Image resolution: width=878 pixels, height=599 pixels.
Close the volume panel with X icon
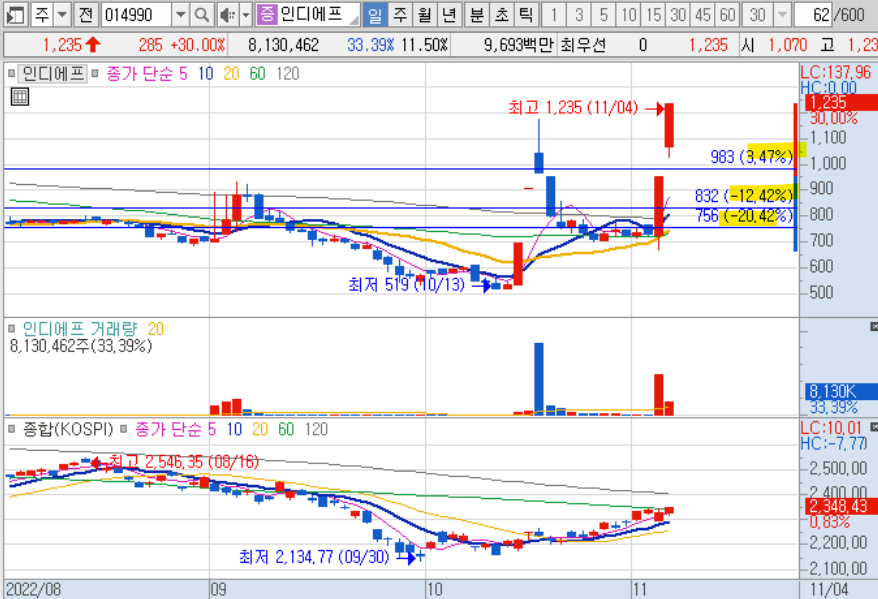point(874,326)
